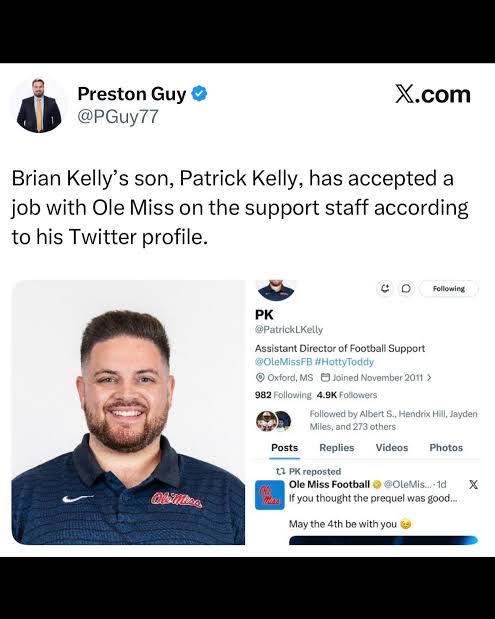Viewport: 495px width, 619px height.
Task: View the 982 Following list
Action: (x=283, y=395)
